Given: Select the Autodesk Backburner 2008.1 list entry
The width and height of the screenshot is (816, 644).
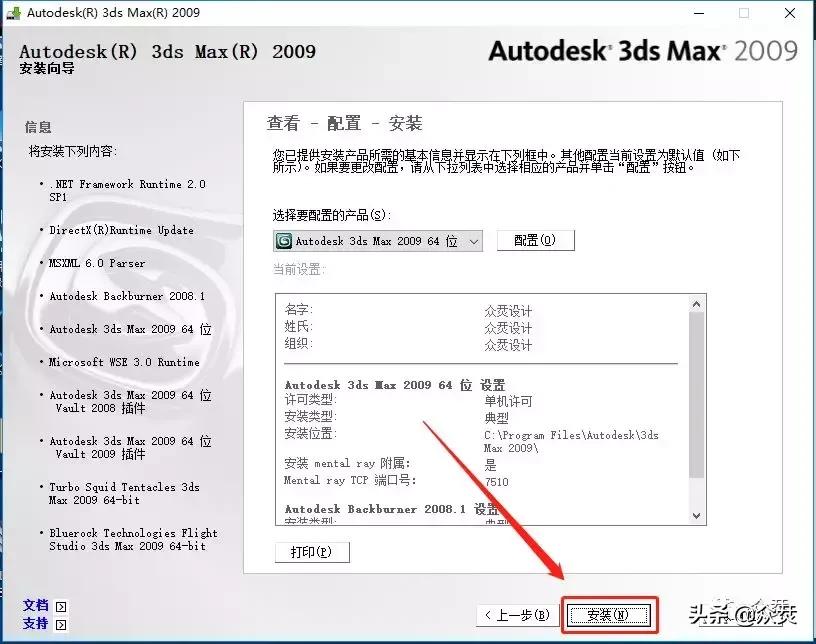Looking at the screenshot, I should (128, 296).
